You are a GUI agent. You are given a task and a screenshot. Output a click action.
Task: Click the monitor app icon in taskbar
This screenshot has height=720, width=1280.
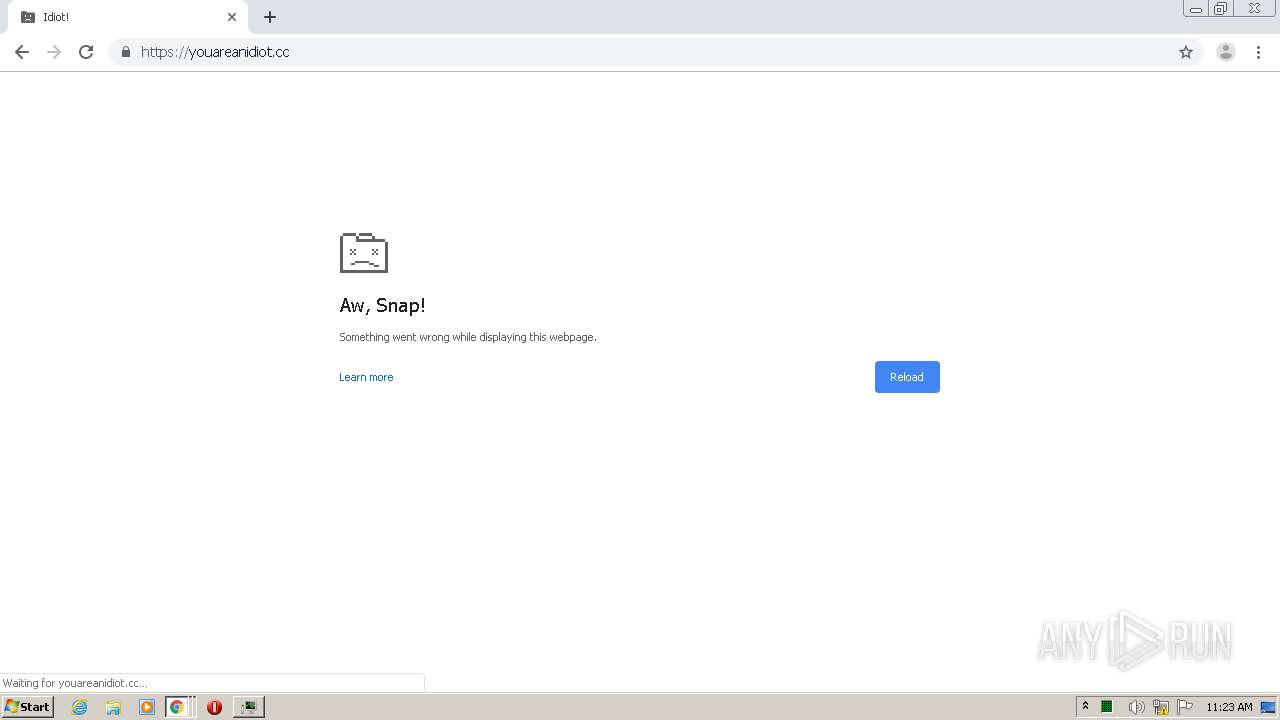pyautogui.click(x=249, y=707)
